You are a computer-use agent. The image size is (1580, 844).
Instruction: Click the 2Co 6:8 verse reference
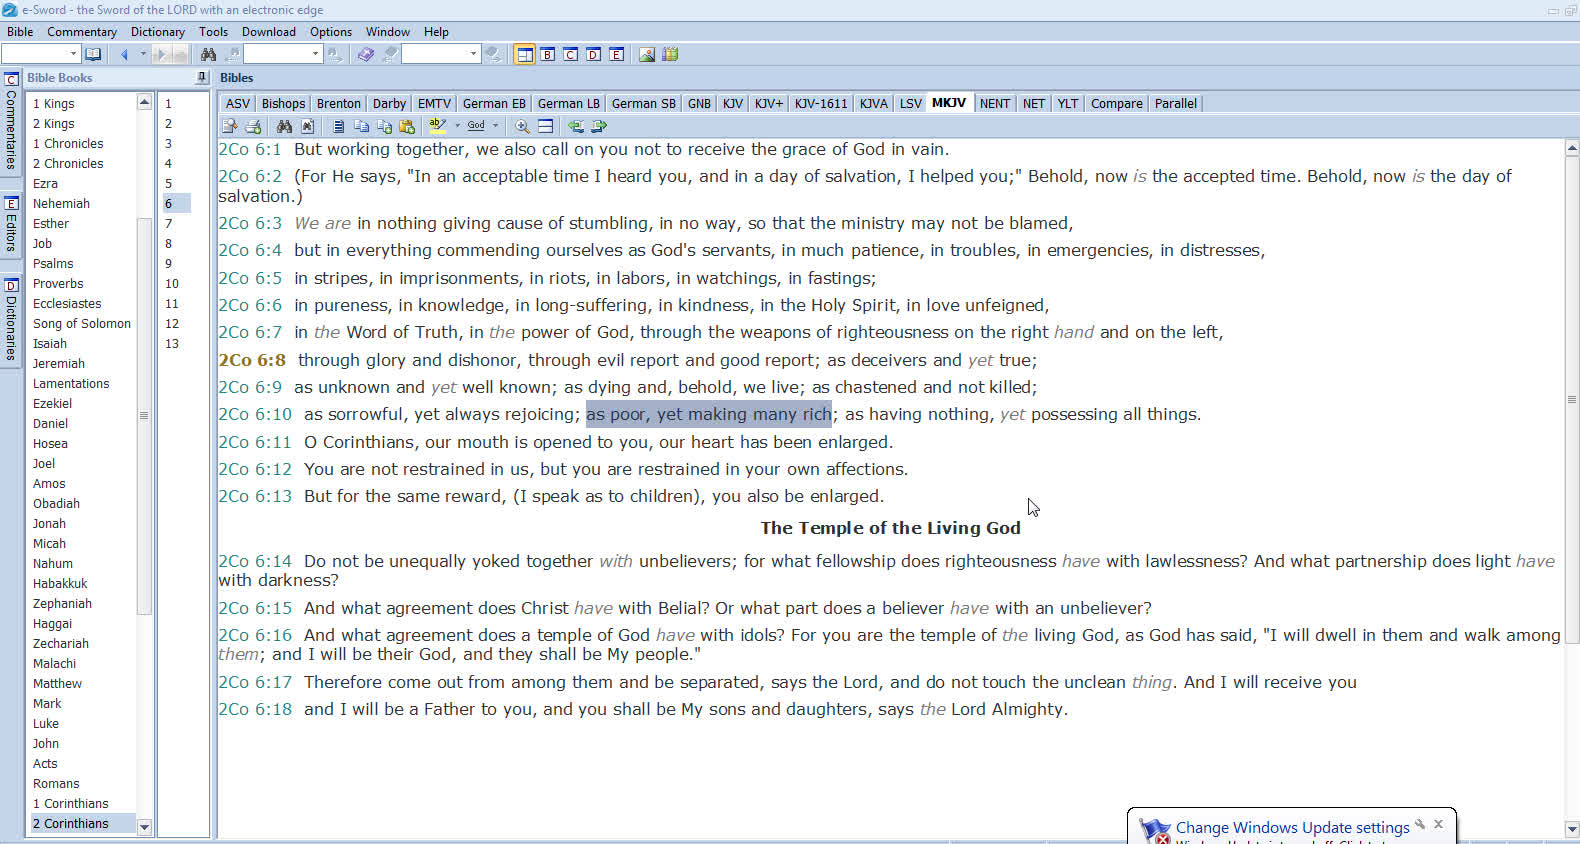coord(252,360)
